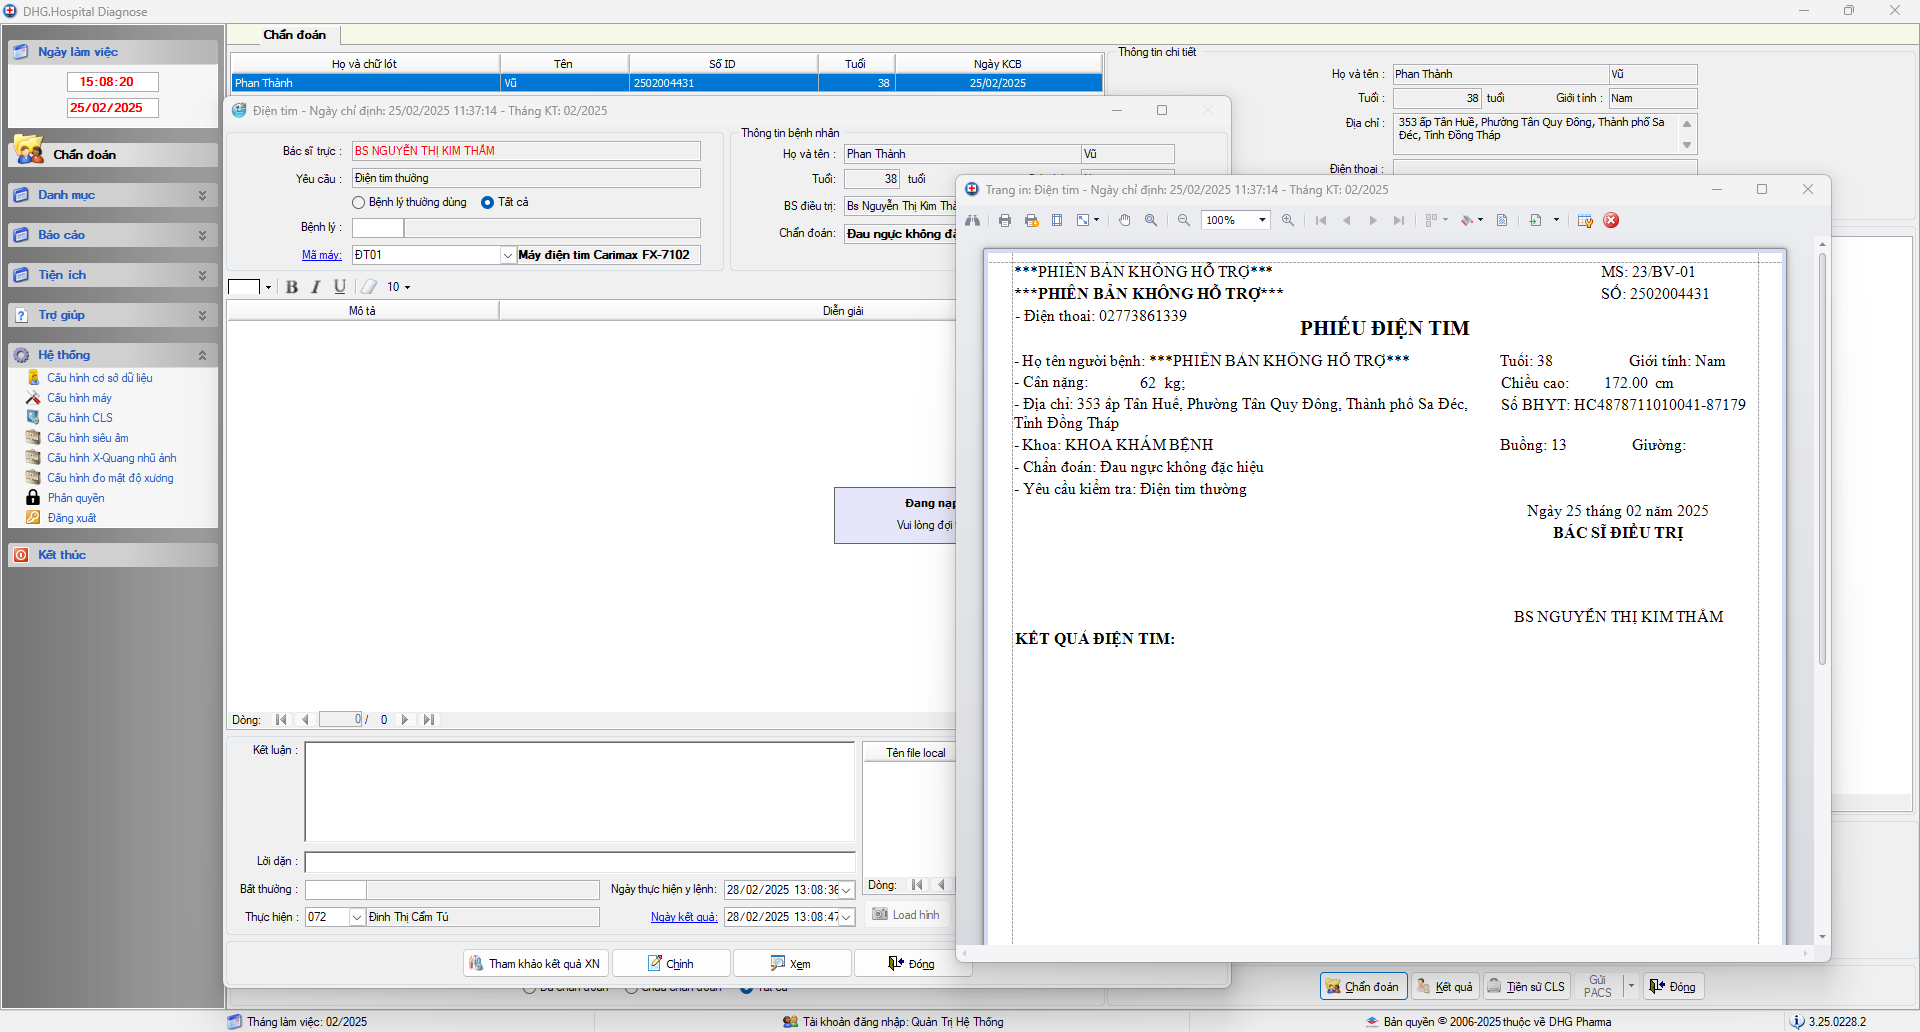Toggle Underline in the description editor
The image size is (1920, 1032).
tap(340, 287)
